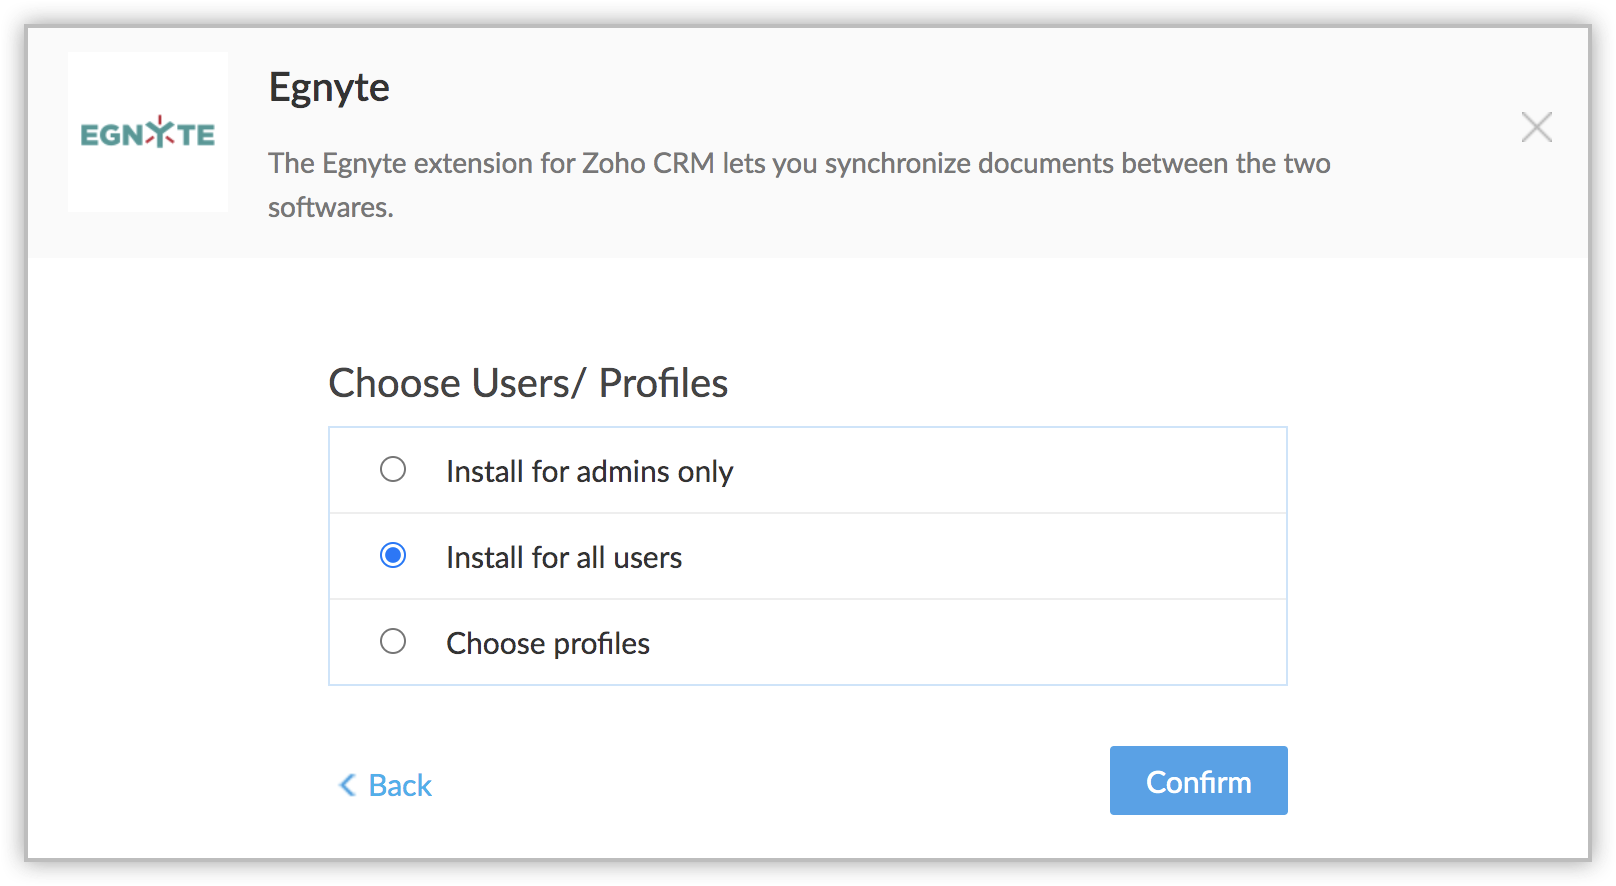Click the 'Choose profiles' label text
Image resolution: width=1616 pixels, height=886 pixels.
point(548,643)
